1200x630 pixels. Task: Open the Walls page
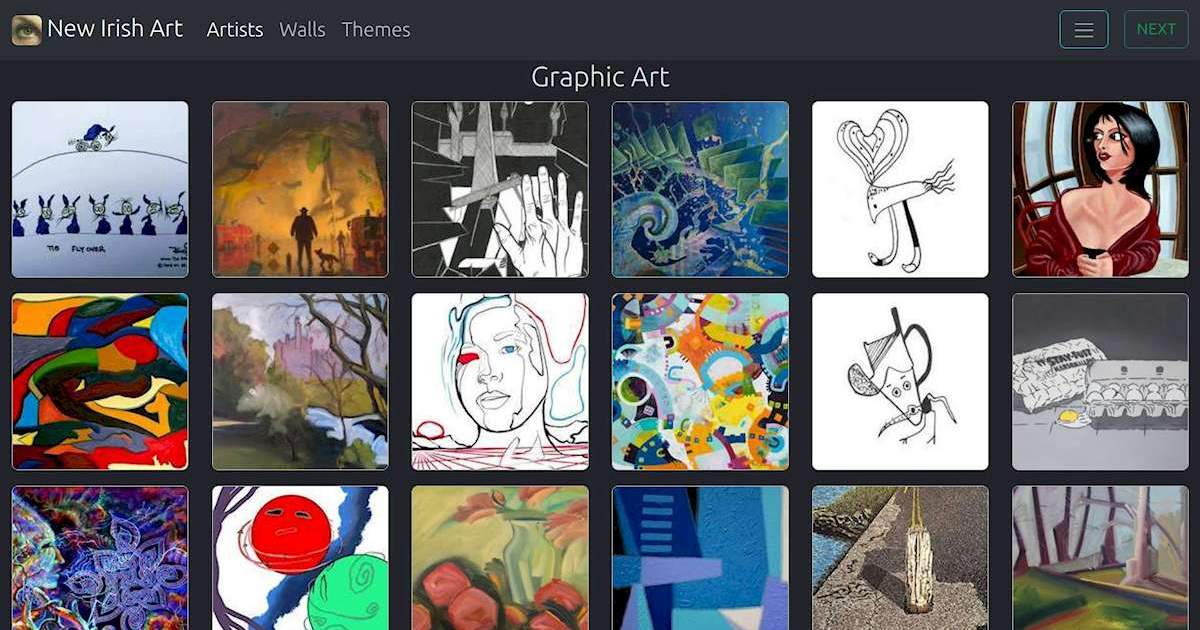click(x=302, y=30)
